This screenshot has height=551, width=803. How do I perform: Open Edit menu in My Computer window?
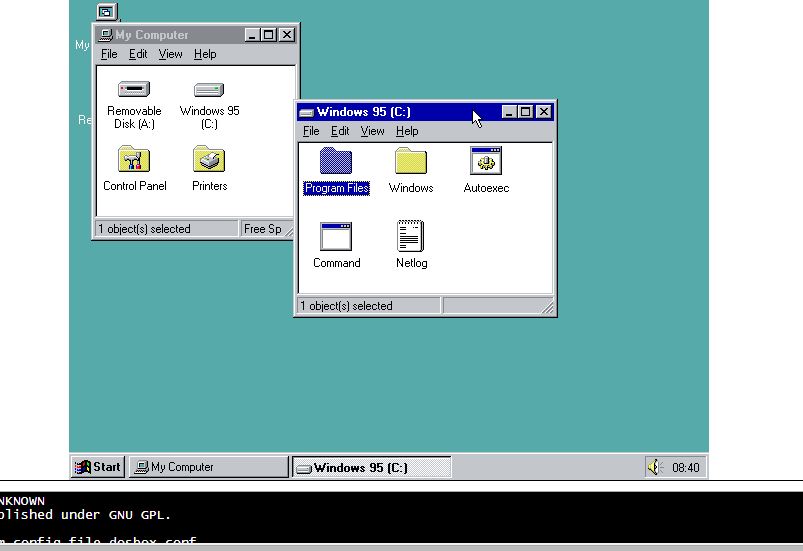coord(138,54)
